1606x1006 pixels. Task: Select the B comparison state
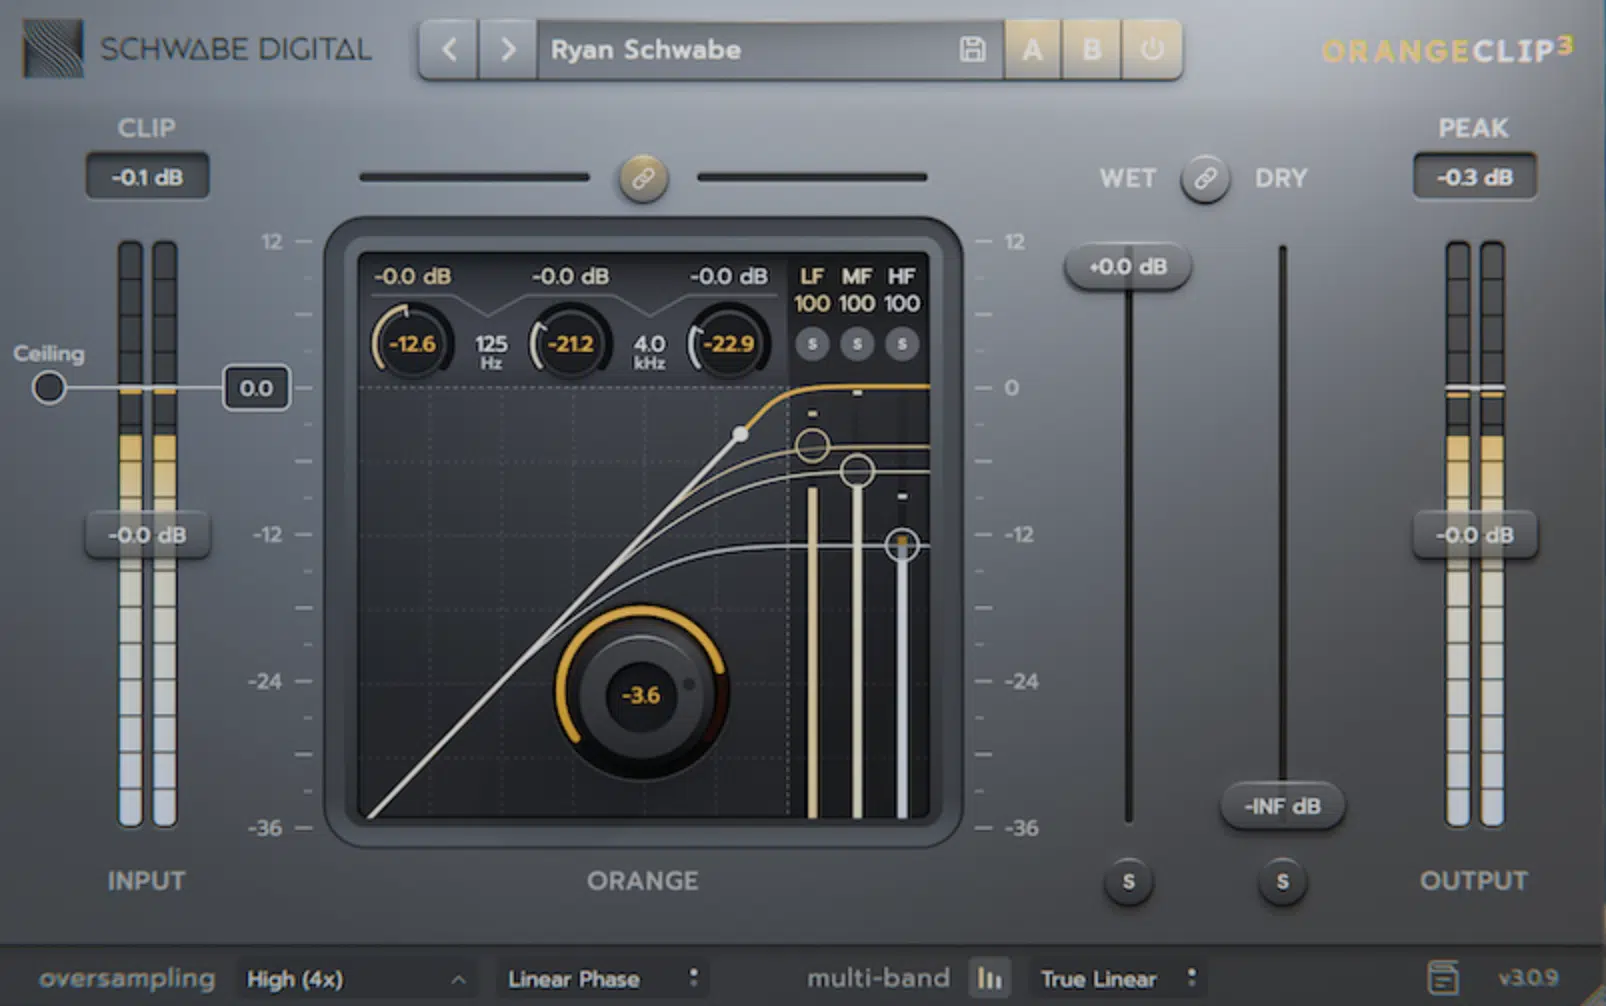(1092, 49)
